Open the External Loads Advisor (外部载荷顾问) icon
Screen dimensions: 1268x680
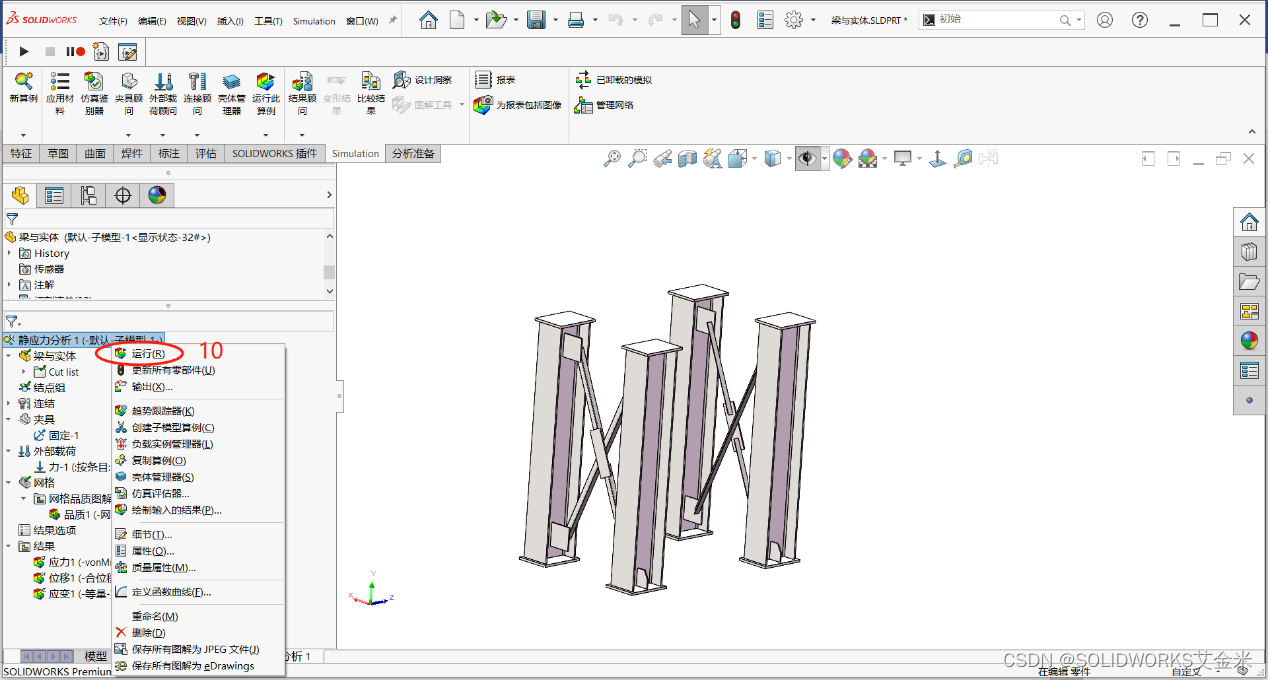tap(163, 82)
